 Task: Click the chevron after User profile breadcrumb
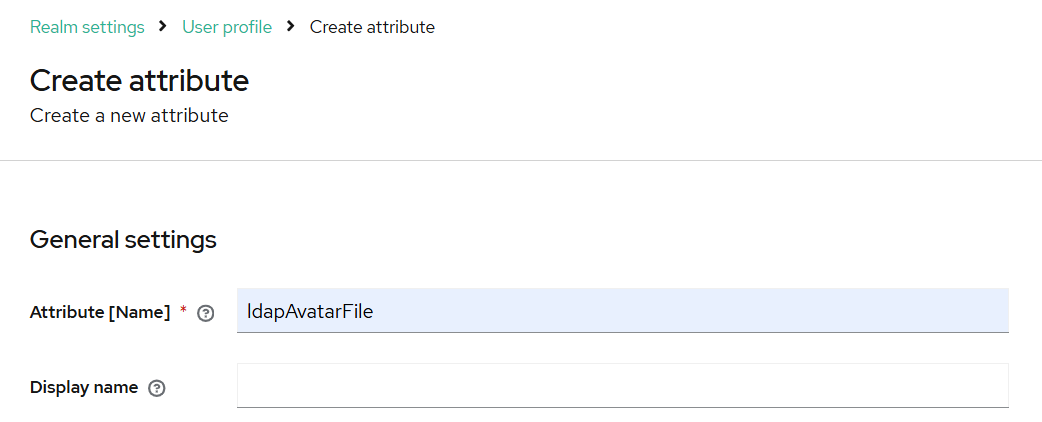point(291,27)
